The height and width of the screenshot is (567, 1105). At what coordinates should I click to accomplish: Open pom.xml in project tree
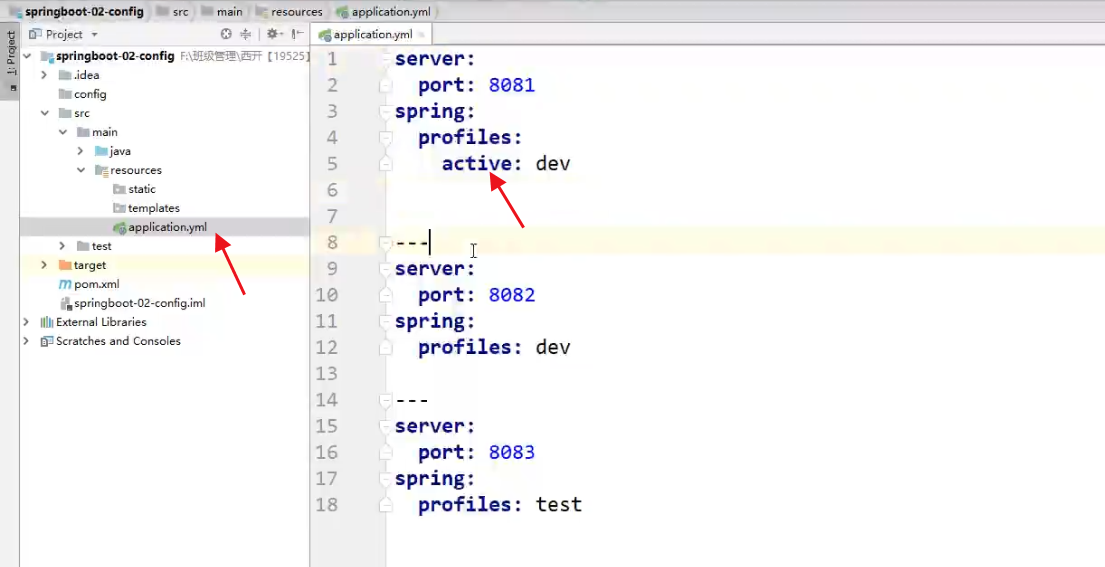point(97,284)
